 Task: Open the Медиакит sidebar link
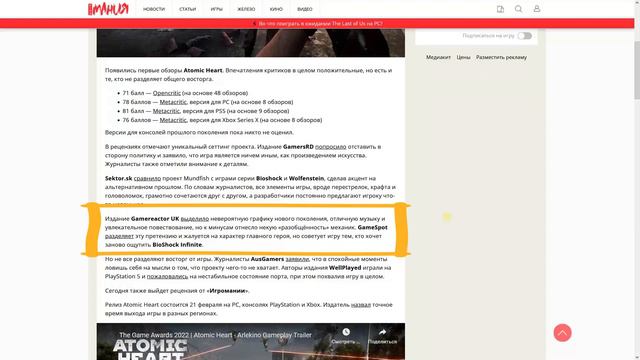(438, 58)
